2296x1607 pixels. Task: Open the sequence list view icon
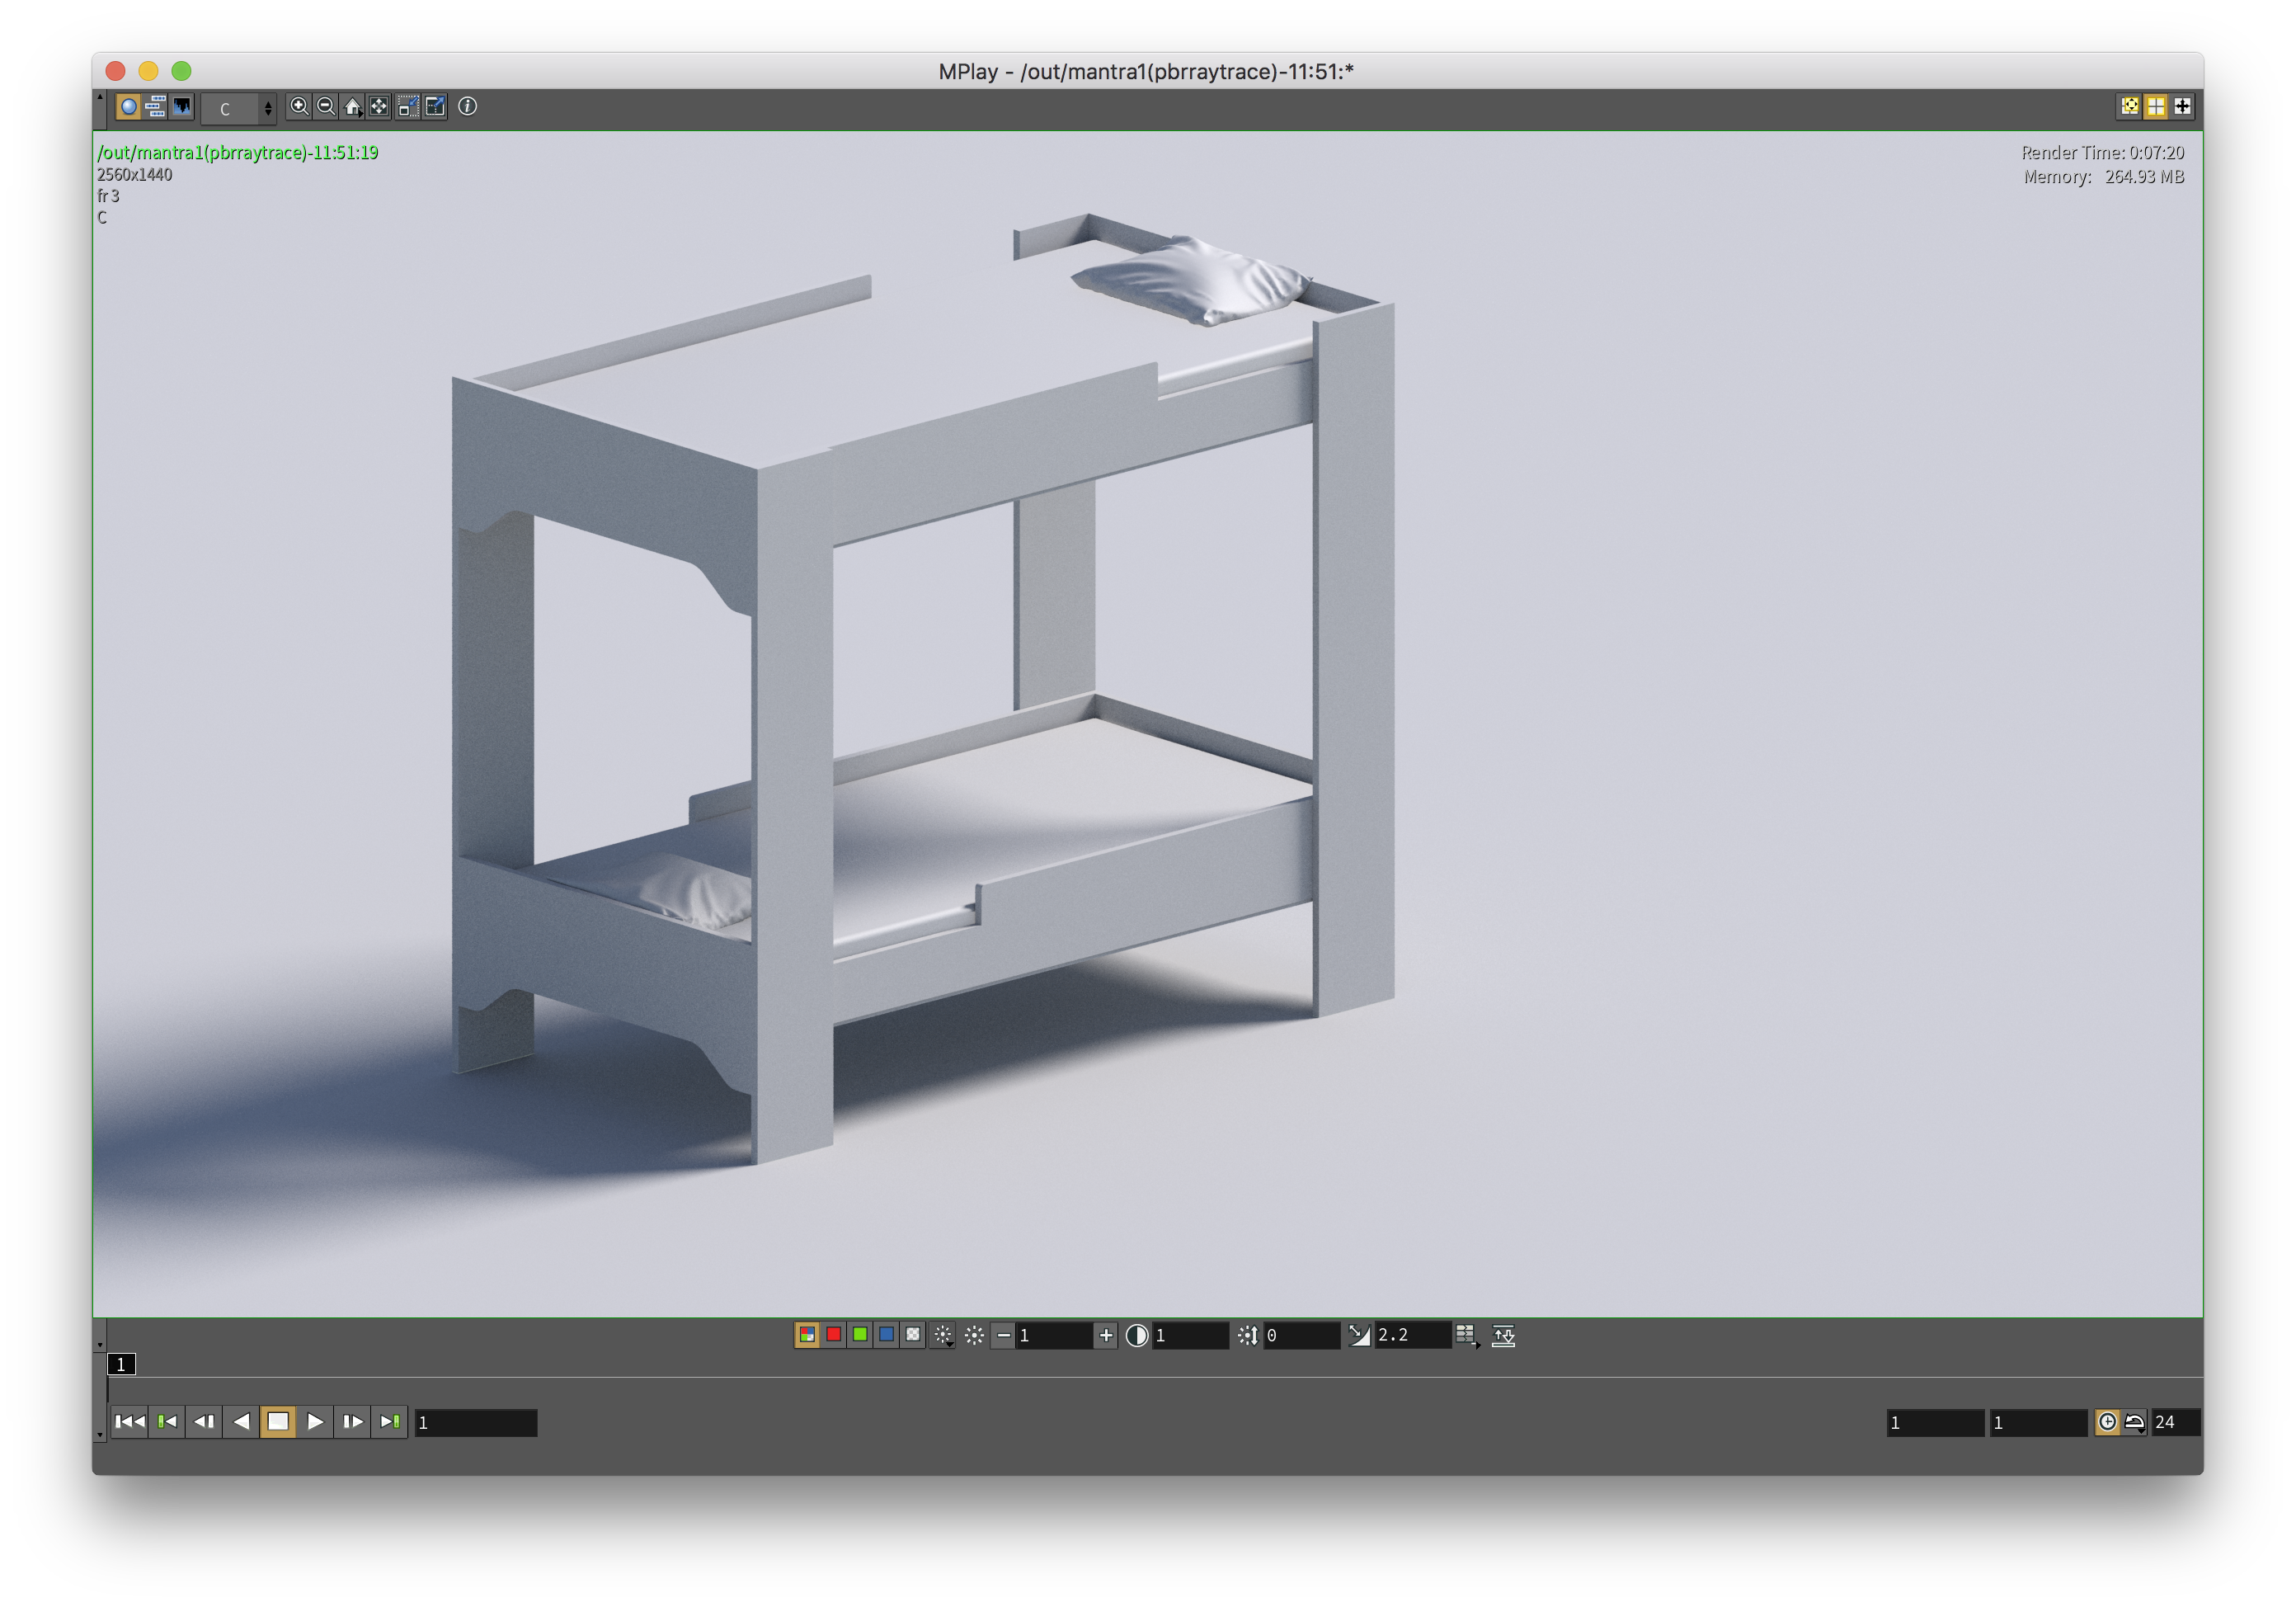(155, 106)
